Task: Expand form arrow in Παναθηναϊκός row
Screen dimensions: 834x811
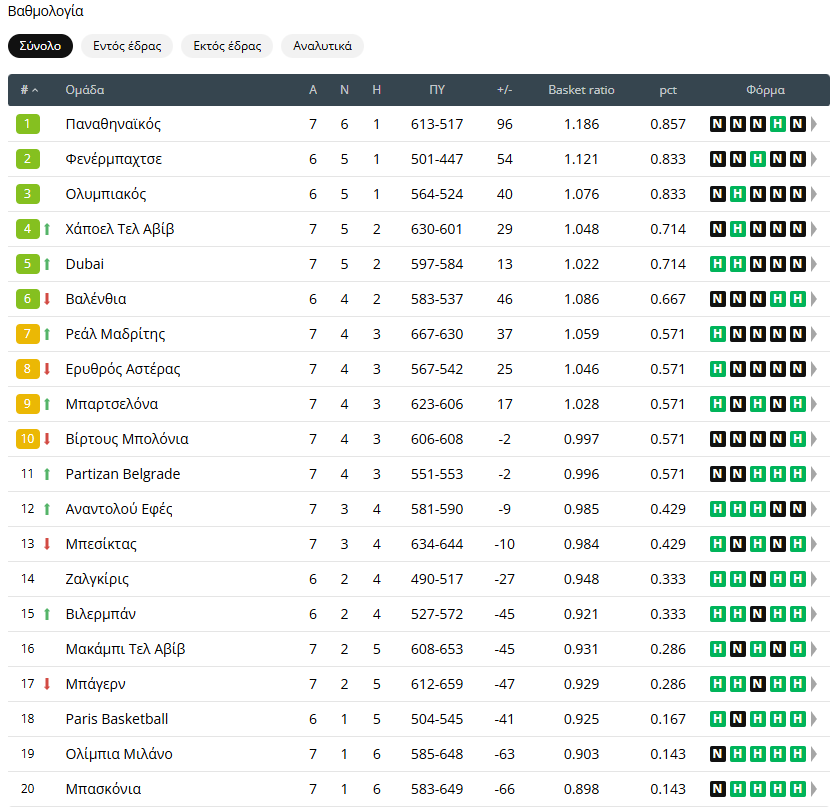Action: pyautogui.click(x=814, y=124)
